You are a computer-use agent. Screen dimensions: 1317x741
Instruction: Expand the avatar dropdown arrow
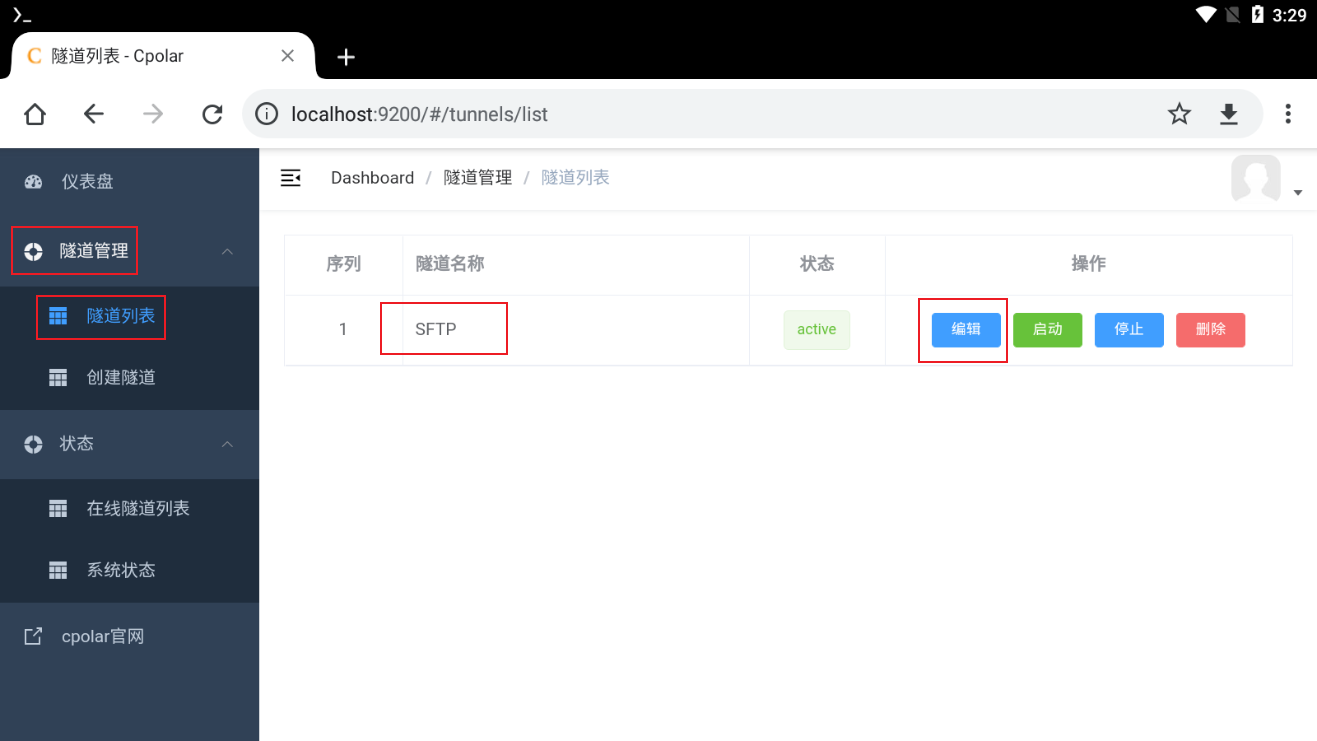pos(1298,192)
